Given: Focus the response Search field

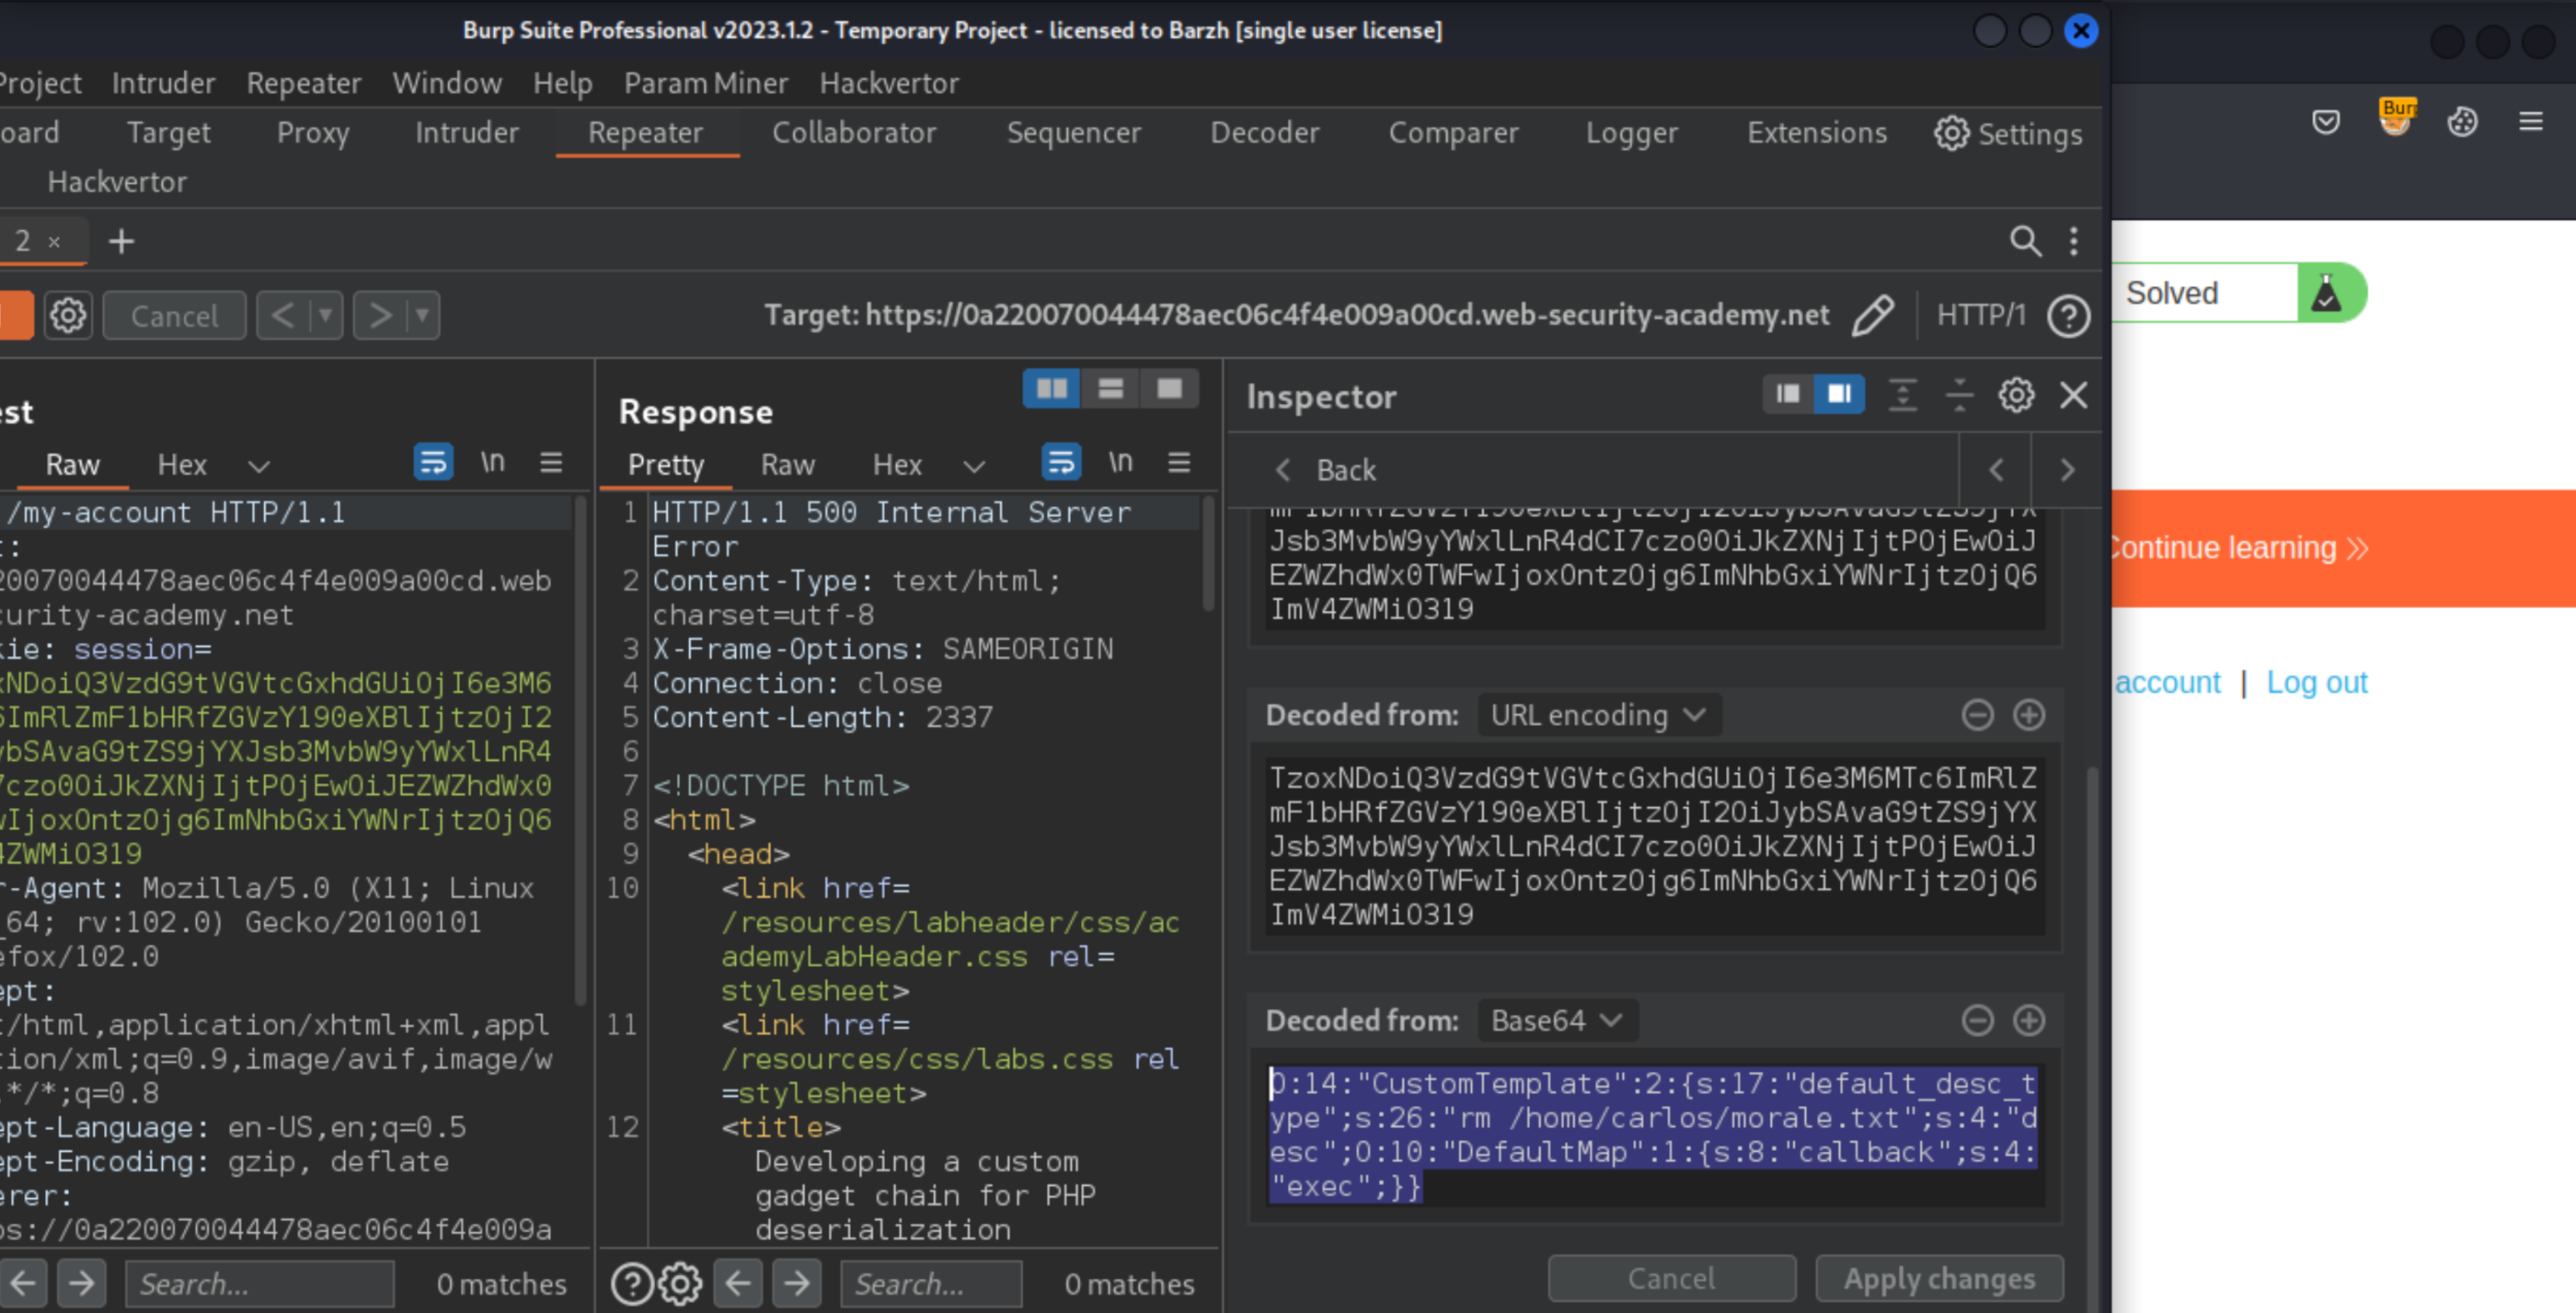Looking at the screenshot, I should point(931,1284).
